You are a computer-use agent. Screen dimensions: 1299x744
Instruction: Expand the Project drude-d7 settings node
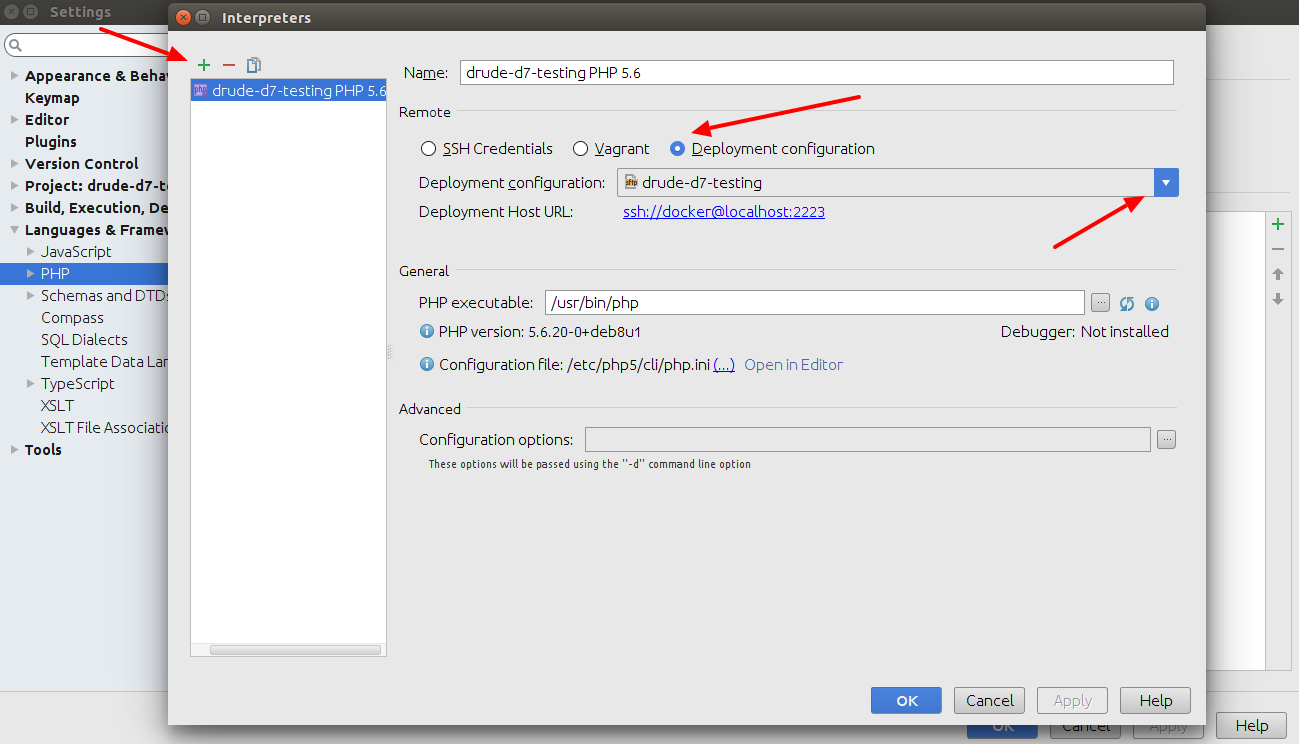click(x=14, y=186)
